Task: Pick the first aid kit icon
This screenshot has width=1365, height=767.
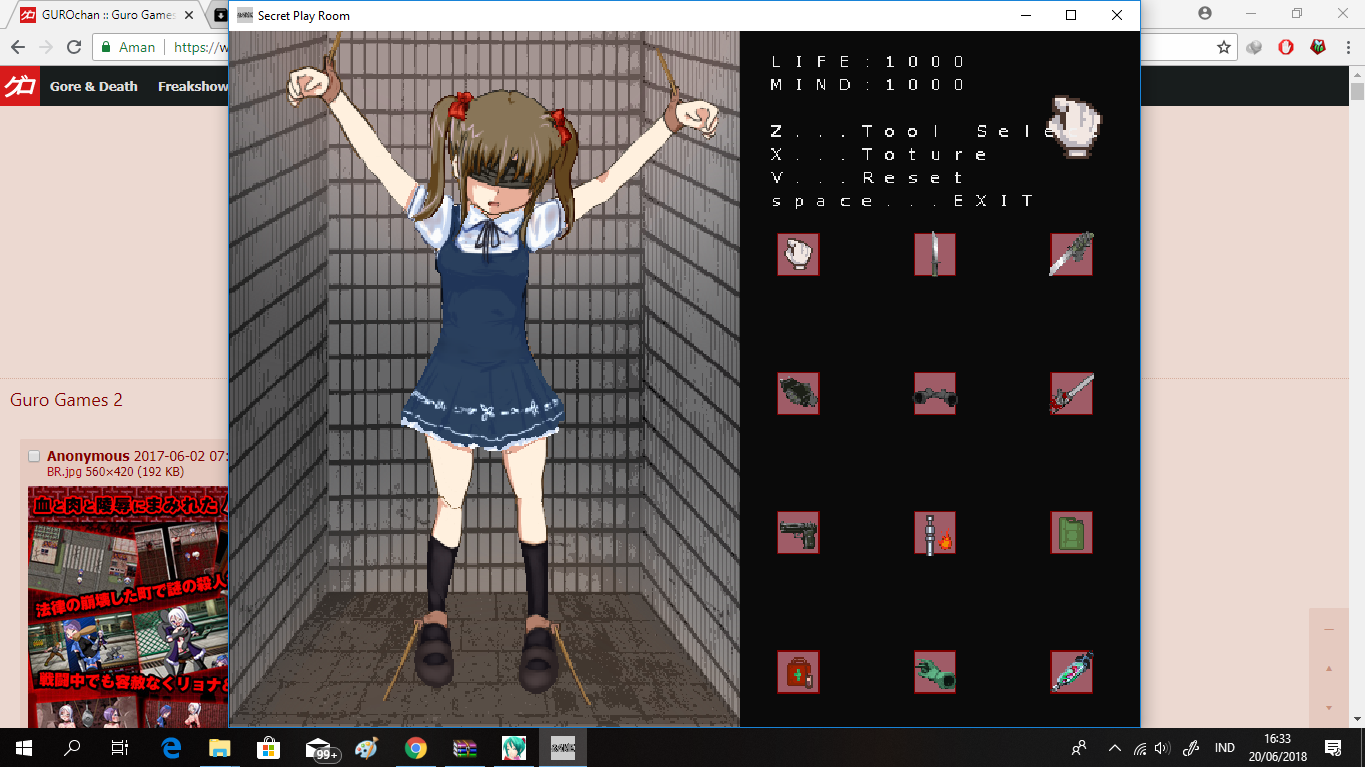Action: 798,671
